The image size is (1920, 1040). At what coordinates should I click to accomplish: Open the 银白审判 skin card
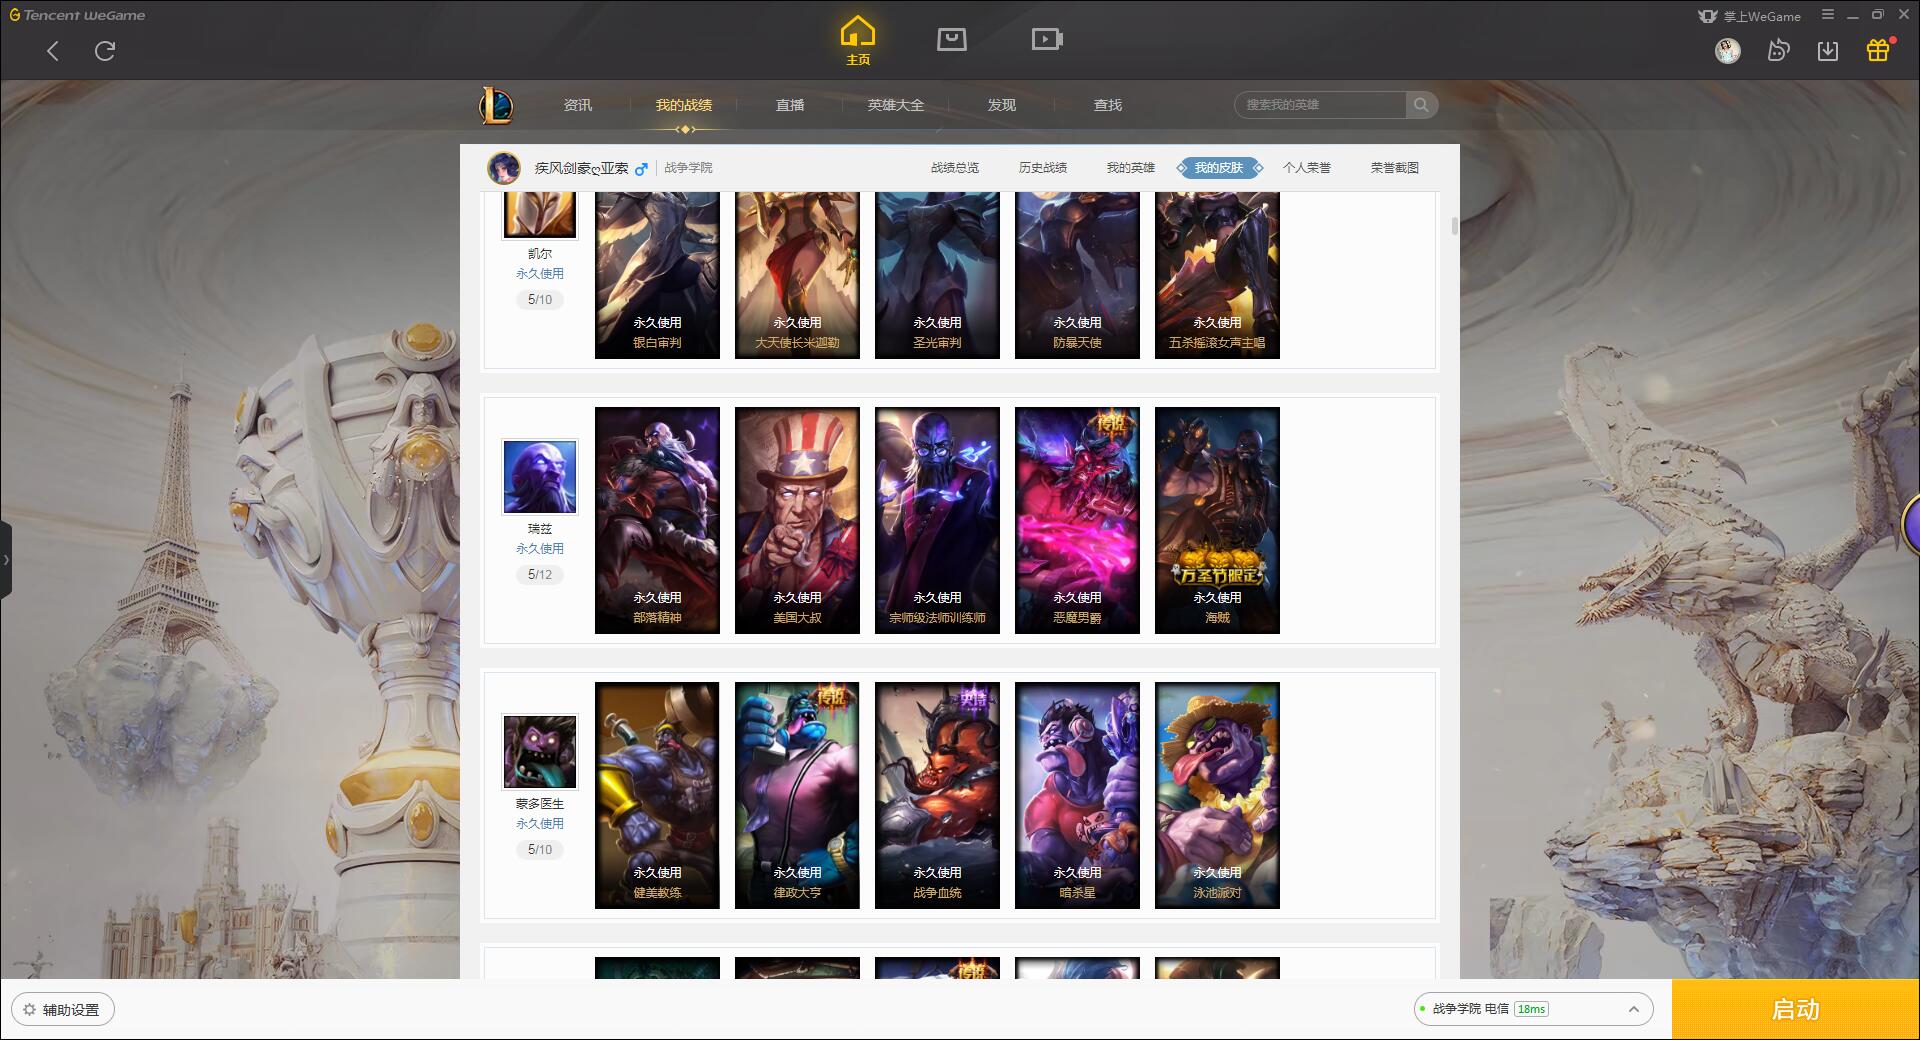(x=657, y=275)
